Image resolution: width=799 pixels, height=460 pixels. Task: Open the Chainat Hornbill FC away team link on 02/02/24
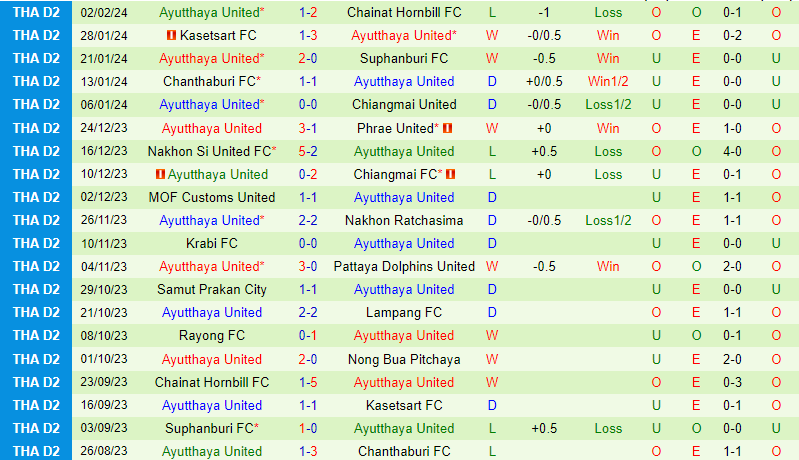pyautogui.click(x=404, y=13)
